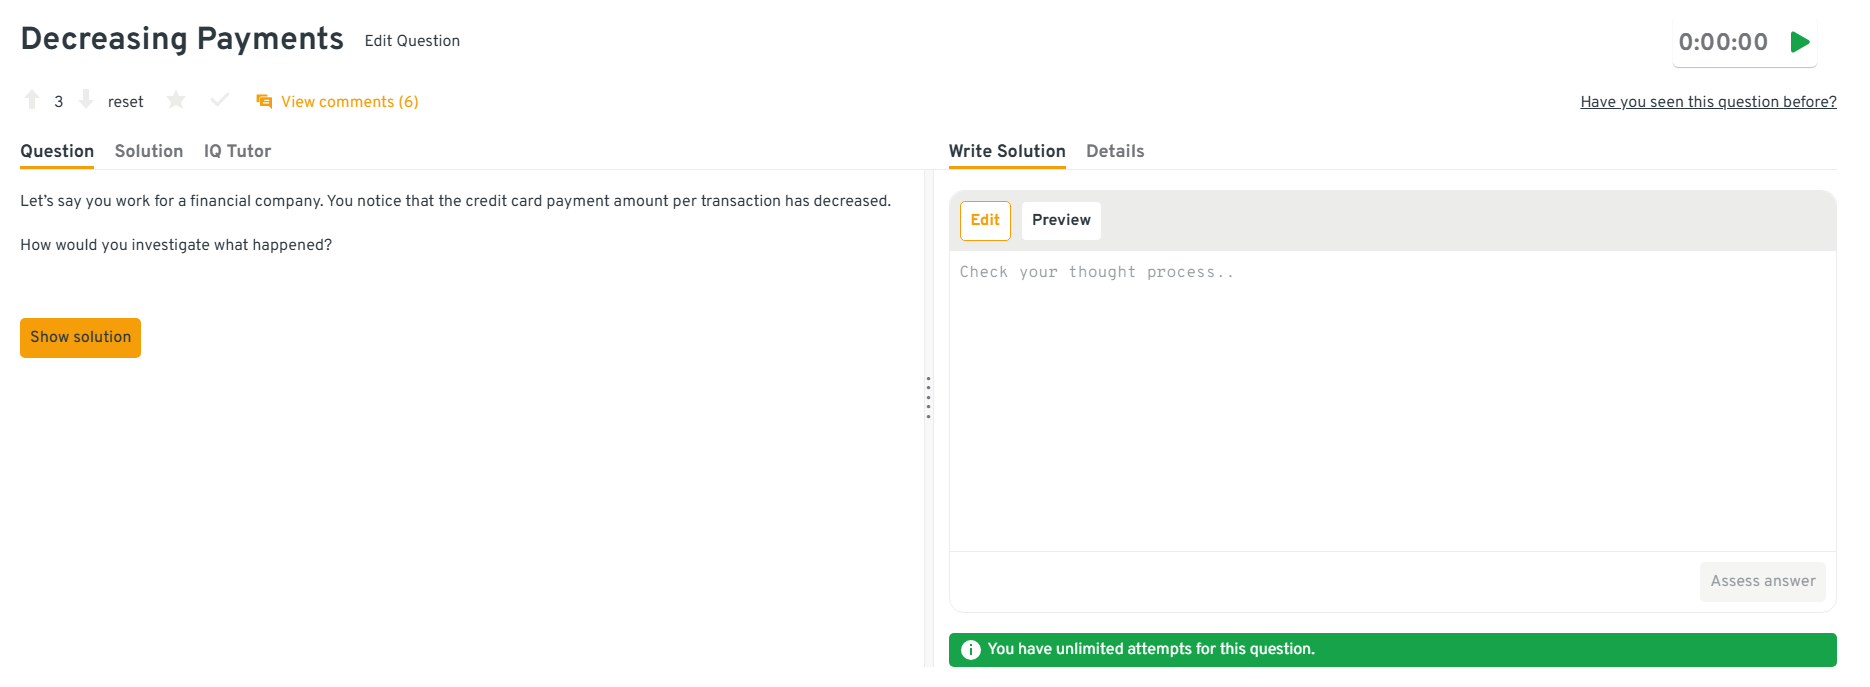Click the comments speech bubble icon
Image resolution: width=1870 pixels, height=687 pixels.
click(x=264, y=101)
